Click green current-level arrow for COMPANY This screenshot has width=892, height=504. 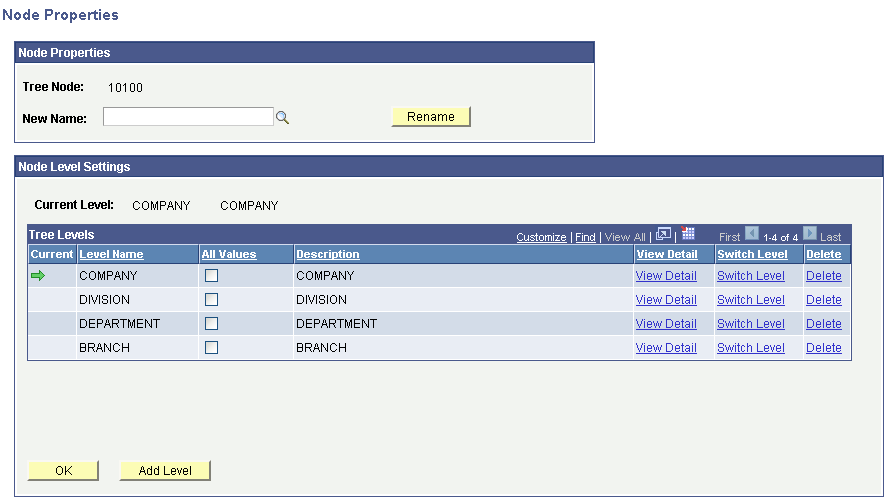38,276
